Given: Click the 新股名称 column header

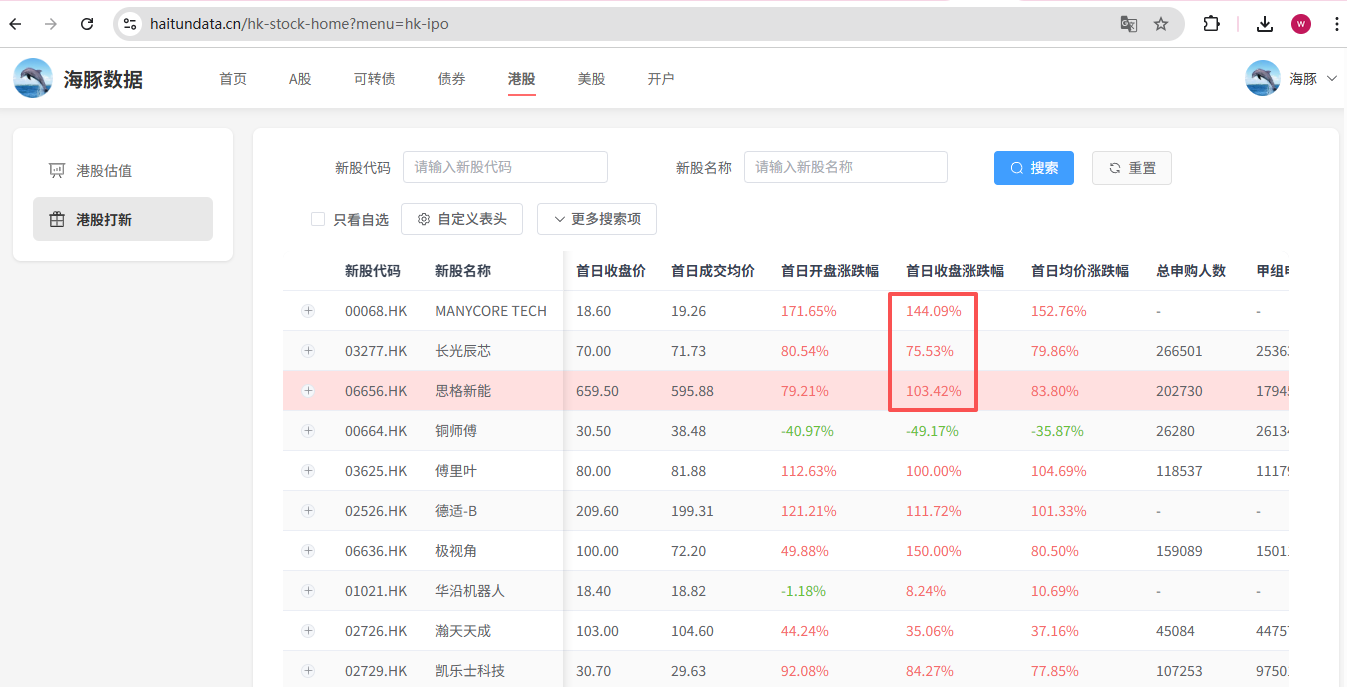Looking at the screenshot, I should (x=463, y=271).
